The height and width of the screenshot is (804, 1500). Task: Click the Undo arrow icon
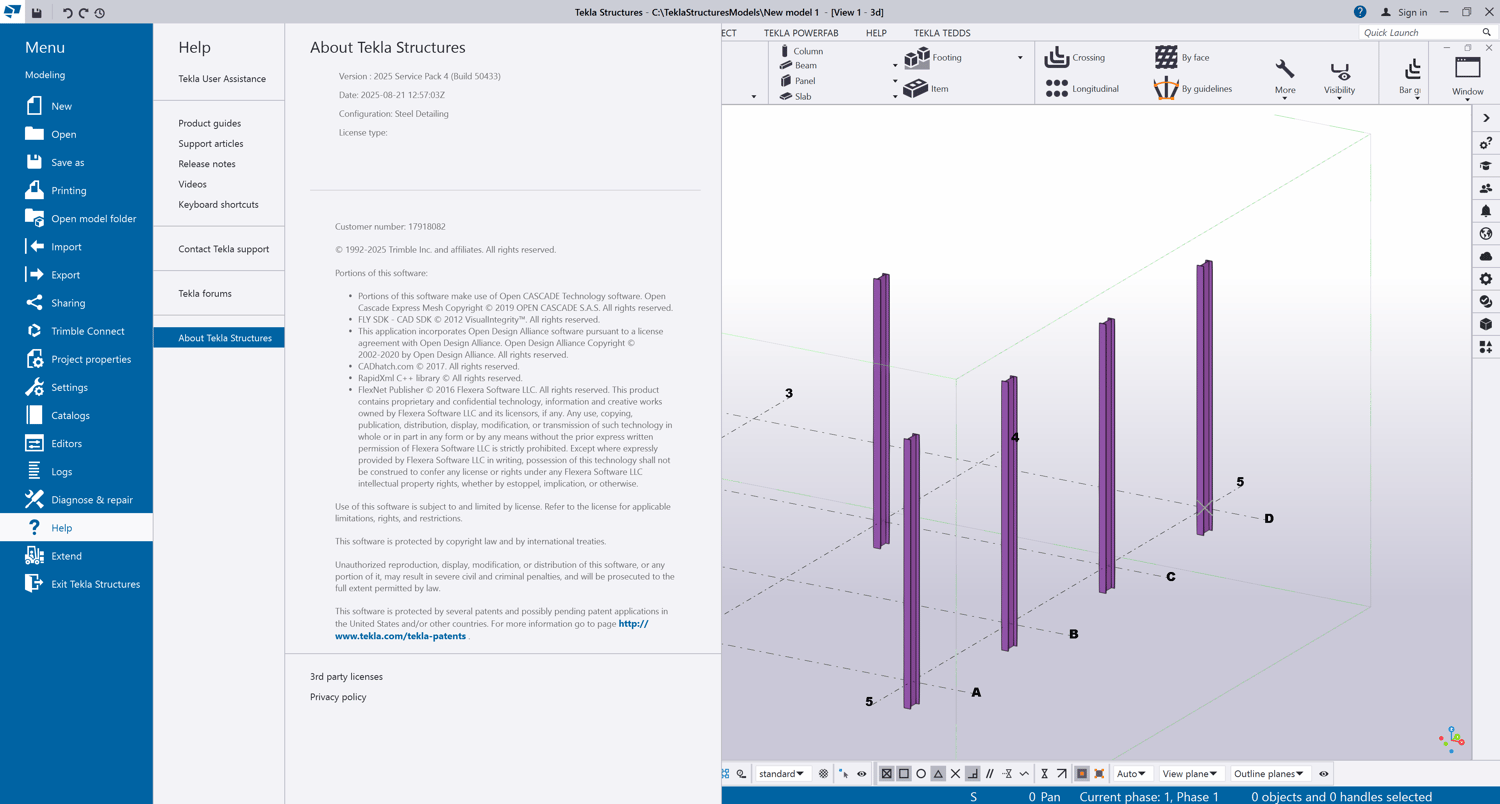[67, 12]
